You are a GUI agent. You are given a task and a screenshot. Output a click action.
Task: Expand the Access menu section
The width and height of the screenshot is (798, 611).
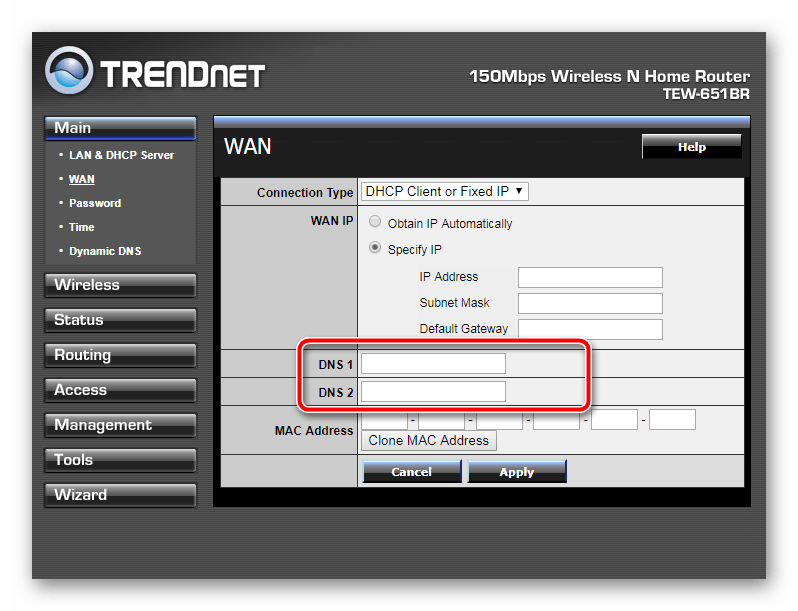click(120, 390)
